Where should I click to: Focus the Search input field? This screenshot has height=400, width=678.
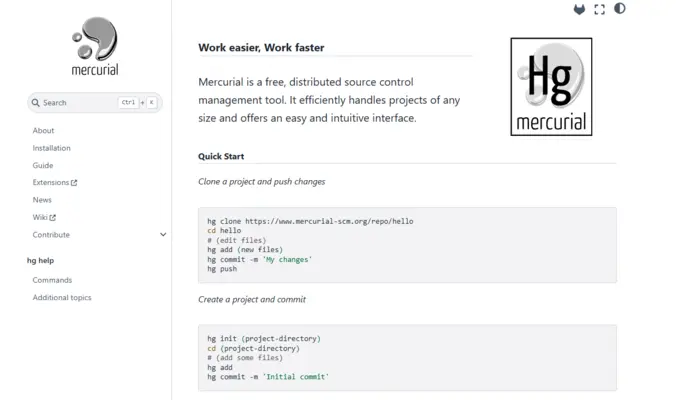[95, 103]
